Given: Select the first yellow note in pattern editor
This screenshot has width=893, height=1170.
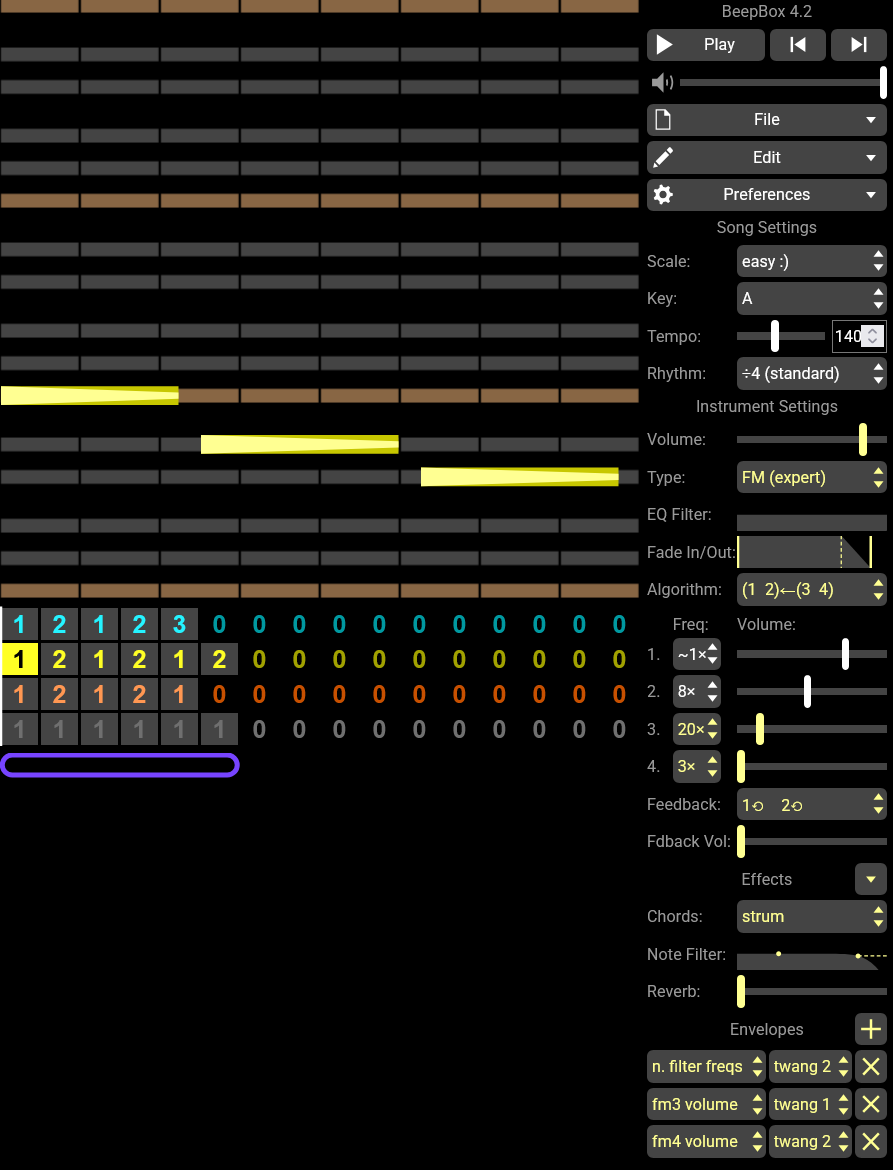Looking at the screenshot, I should (90, 395).
